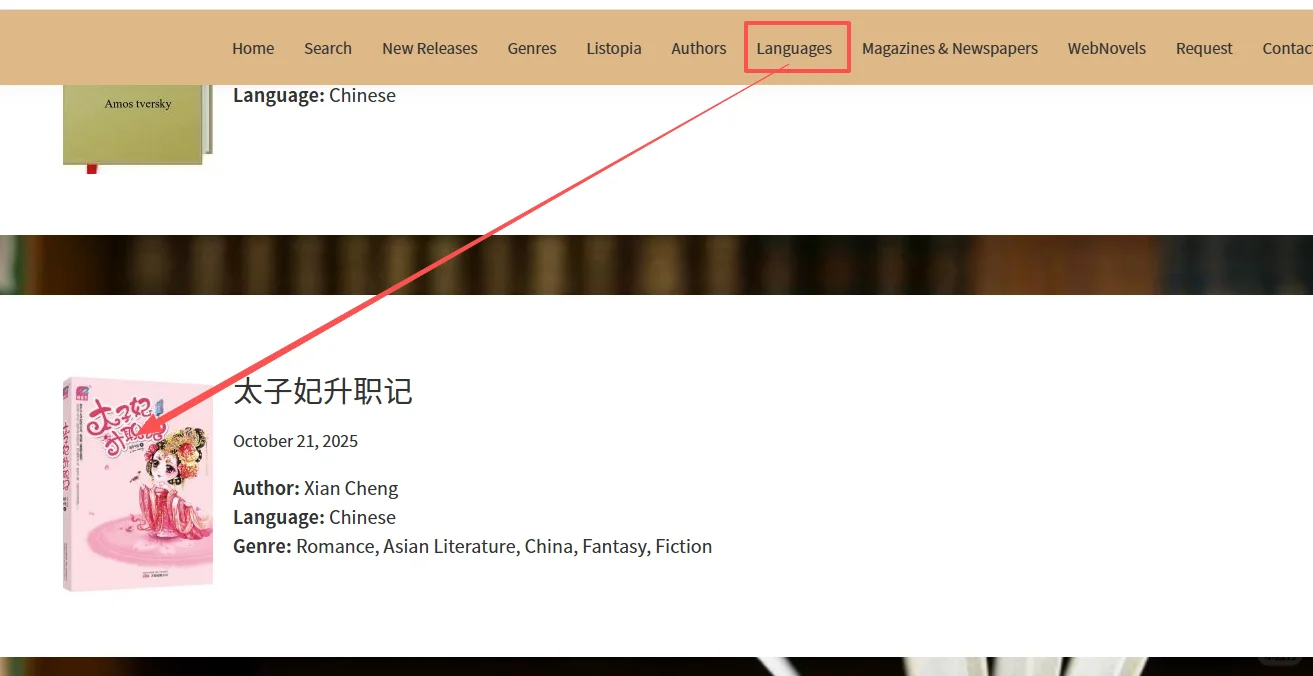Open the Romance genre link
Screen dimensions: 1313x676
pos(335,546)
